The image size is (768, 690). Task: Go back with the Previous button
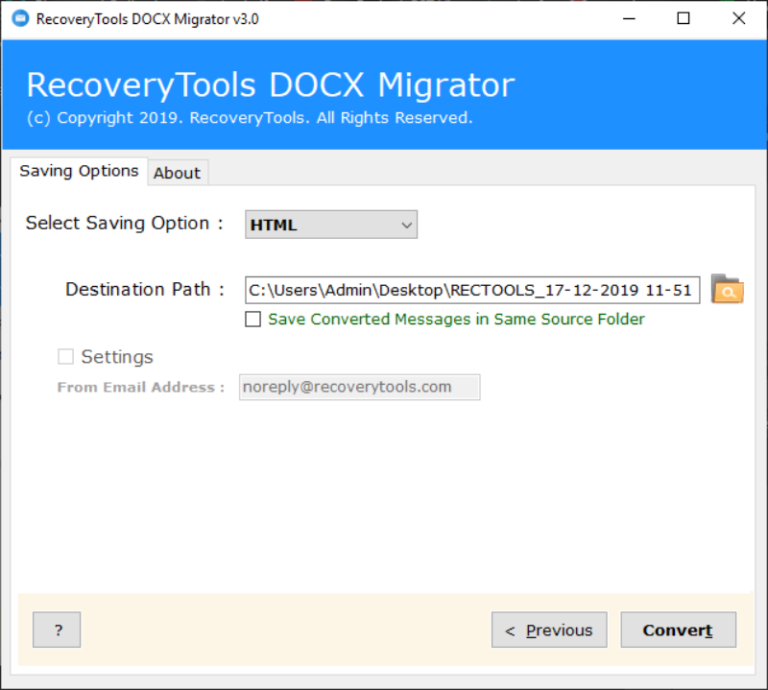[x=549, y=630]
